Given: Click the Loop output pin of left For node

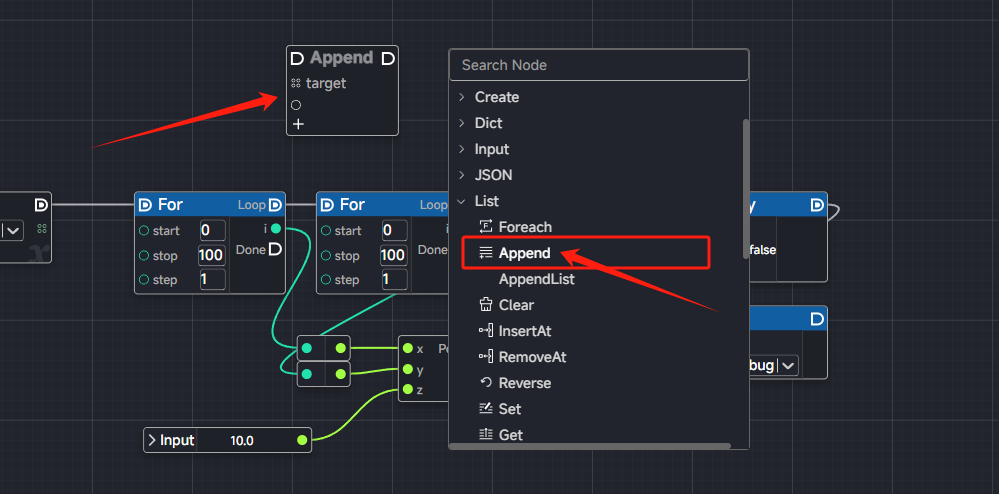Looking at the screenshot, I should (275, 205).
